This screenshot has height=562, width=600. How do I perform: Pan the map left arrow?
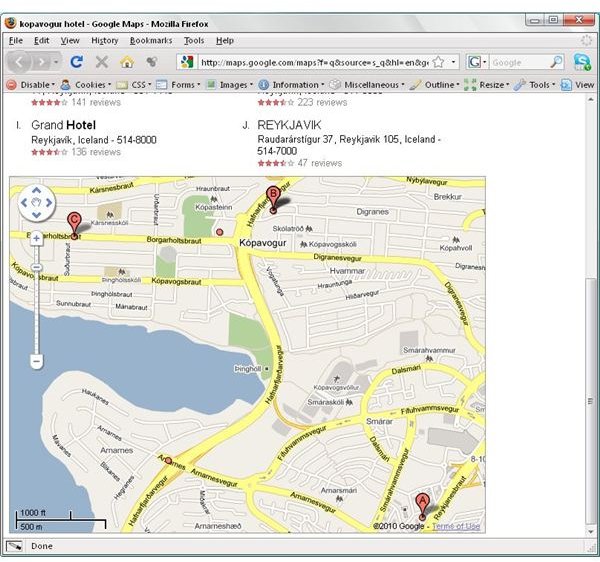(x=24, y=203)
